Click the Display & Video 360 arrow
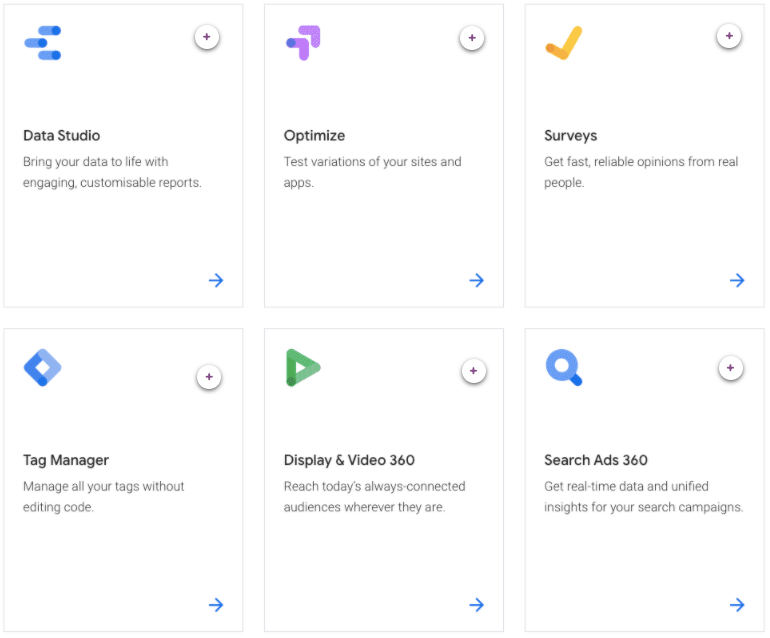The height and width of the screenshot is (638, 770). (477, 605)
